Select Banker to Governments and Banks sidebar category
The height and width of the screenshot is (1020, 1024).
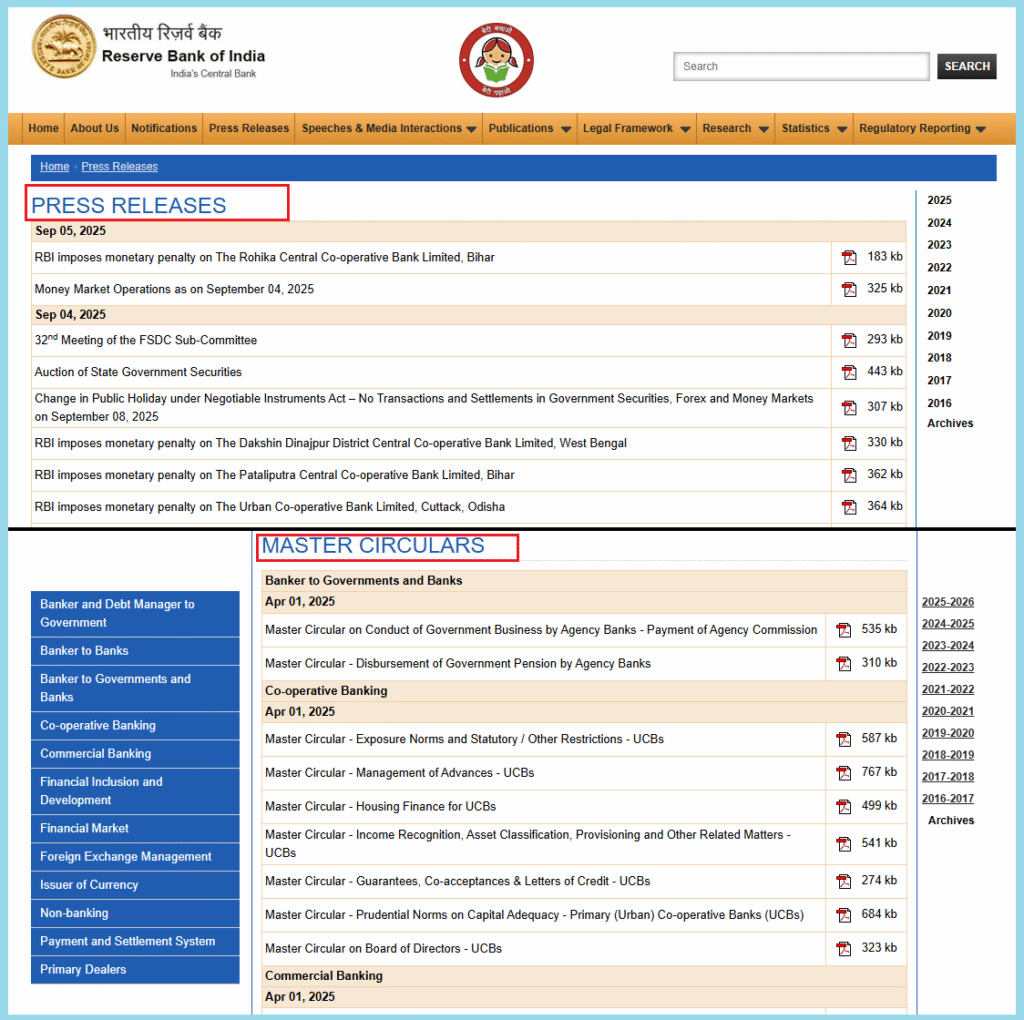point(135,688)
